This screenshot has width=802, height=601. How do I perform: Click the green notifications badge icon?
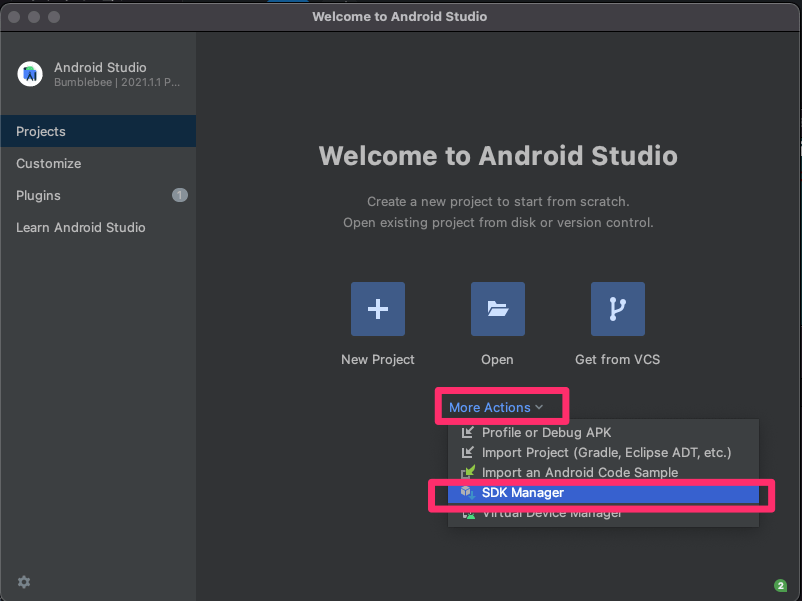coord(781,585)
